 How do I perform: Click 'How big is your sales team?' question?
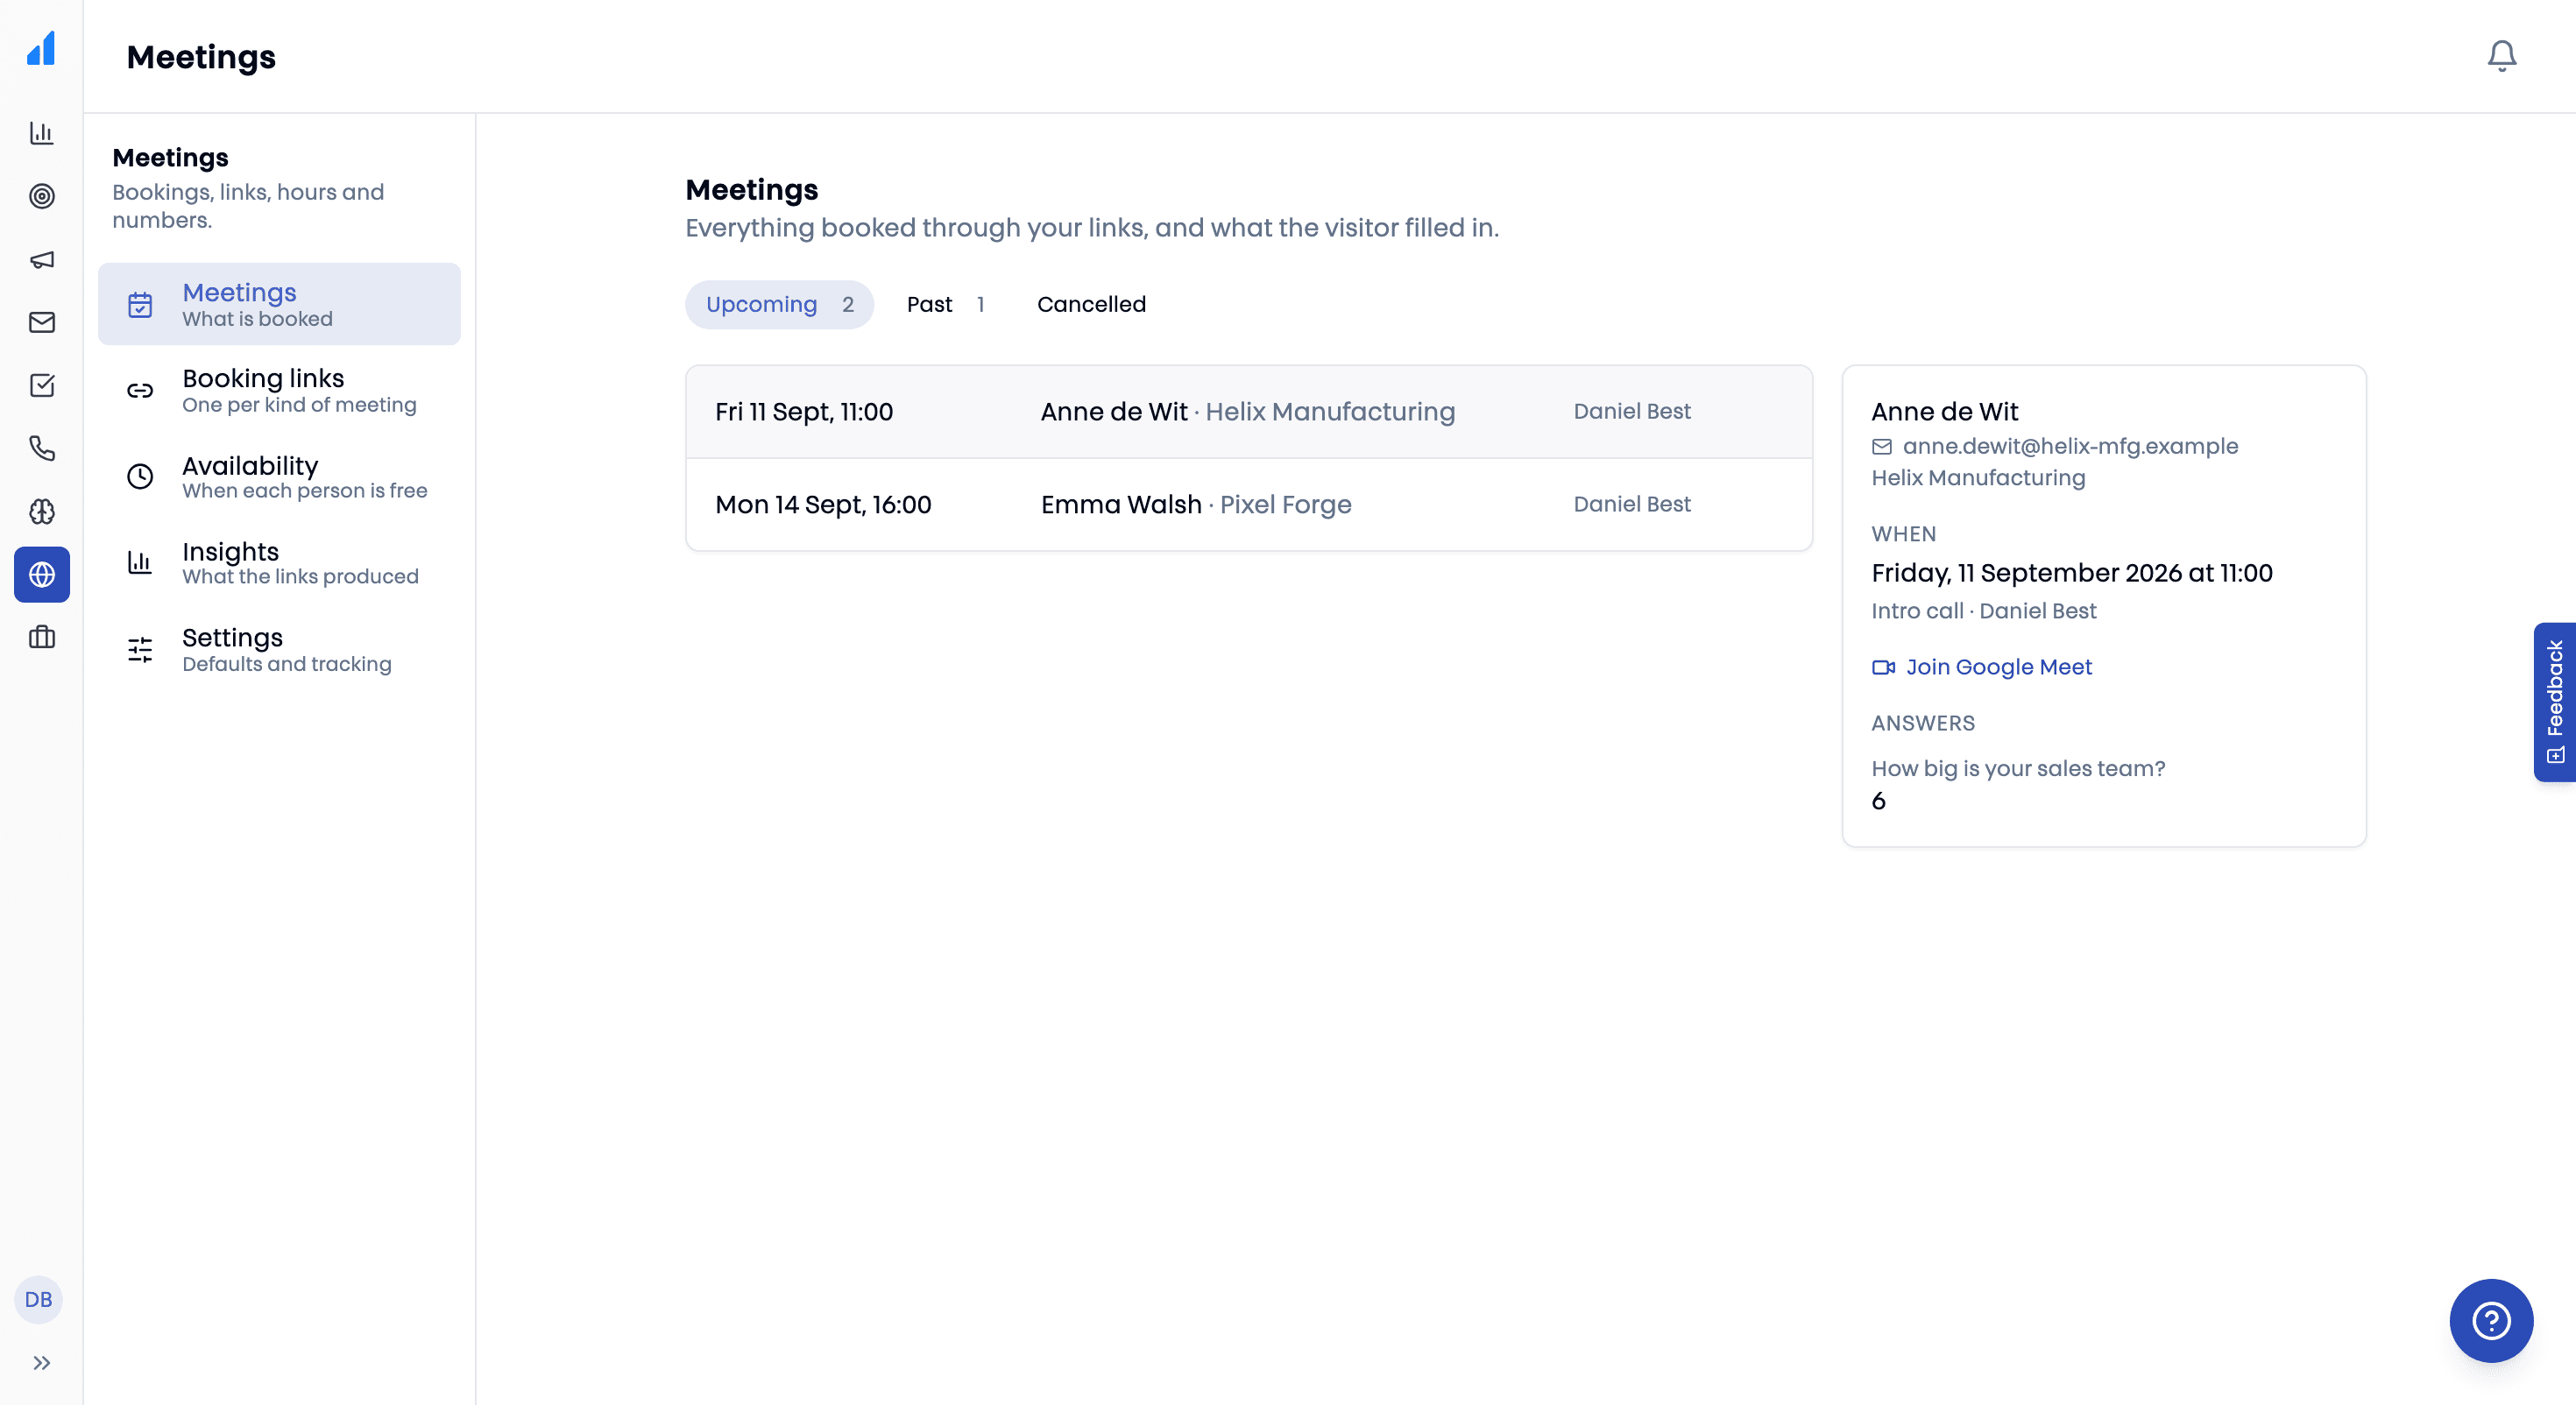click(2017, 769)
